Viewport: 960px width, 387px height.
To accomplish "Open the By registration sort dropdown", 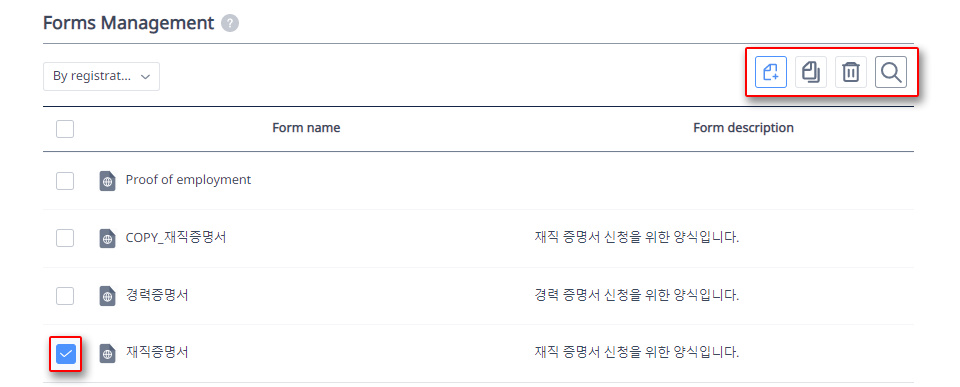I will (102, 77).
